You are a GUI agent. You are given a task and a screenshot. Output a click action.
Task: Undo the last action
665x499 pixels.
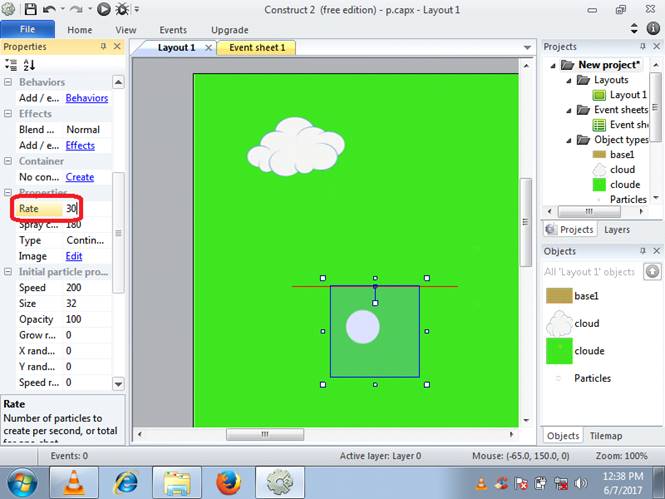49,9
